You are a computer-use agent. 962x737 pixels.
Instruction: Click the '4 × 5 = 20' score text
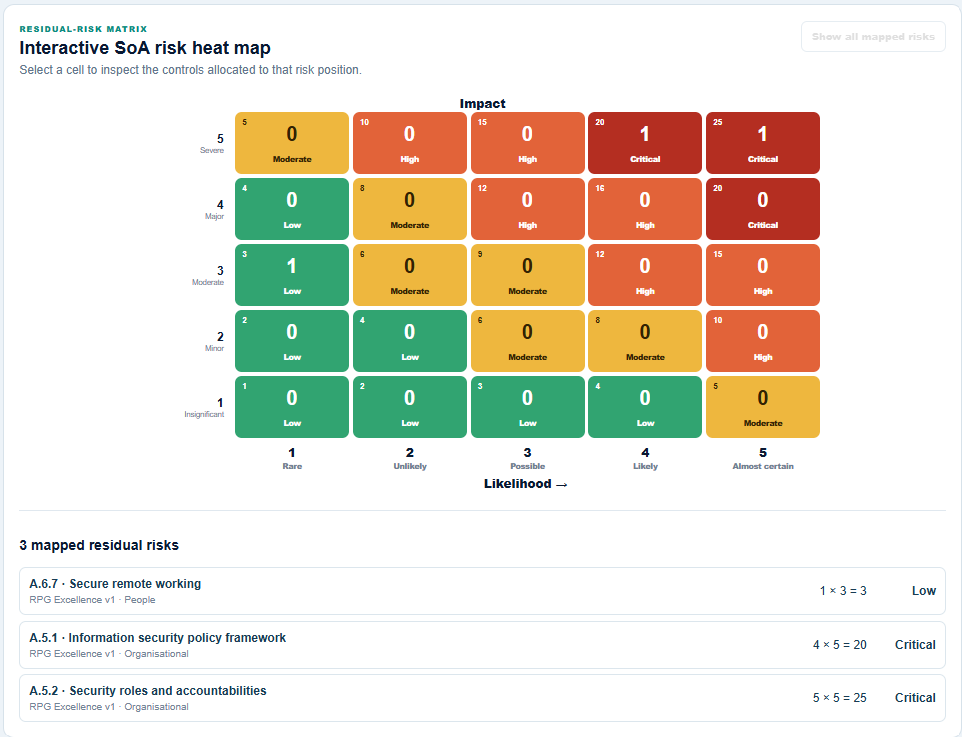[x=840, y=645]
